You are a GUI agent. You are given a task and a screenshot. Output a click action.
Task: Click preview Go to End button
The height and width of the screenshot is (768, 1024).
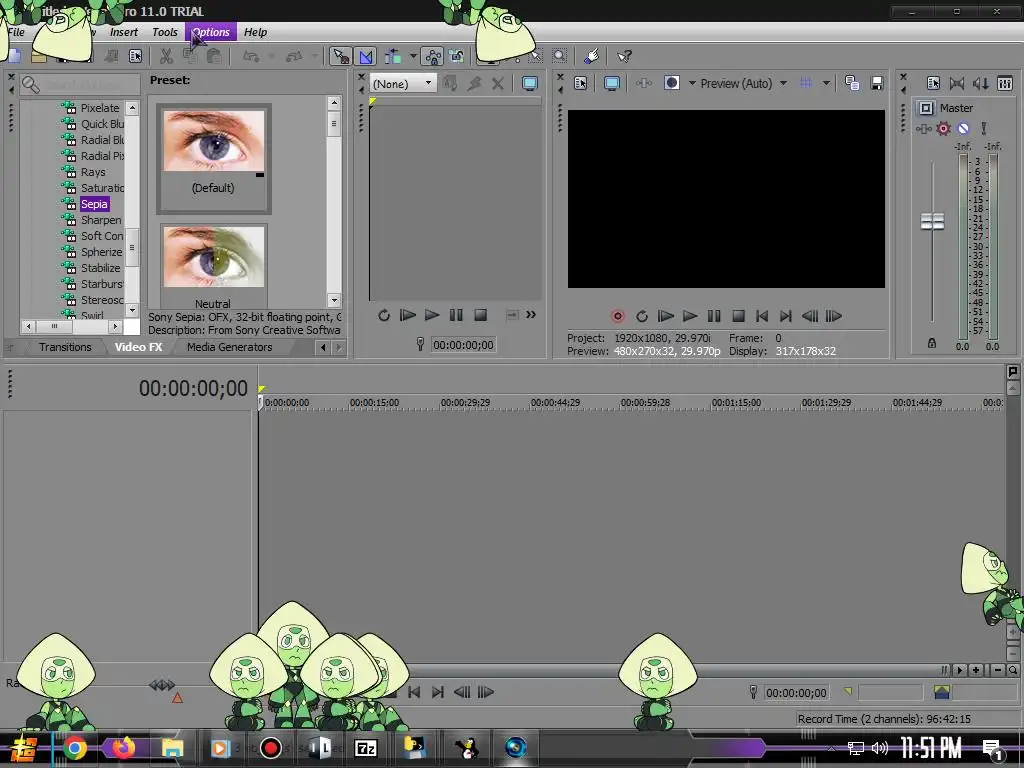click(x=786, y=316)
